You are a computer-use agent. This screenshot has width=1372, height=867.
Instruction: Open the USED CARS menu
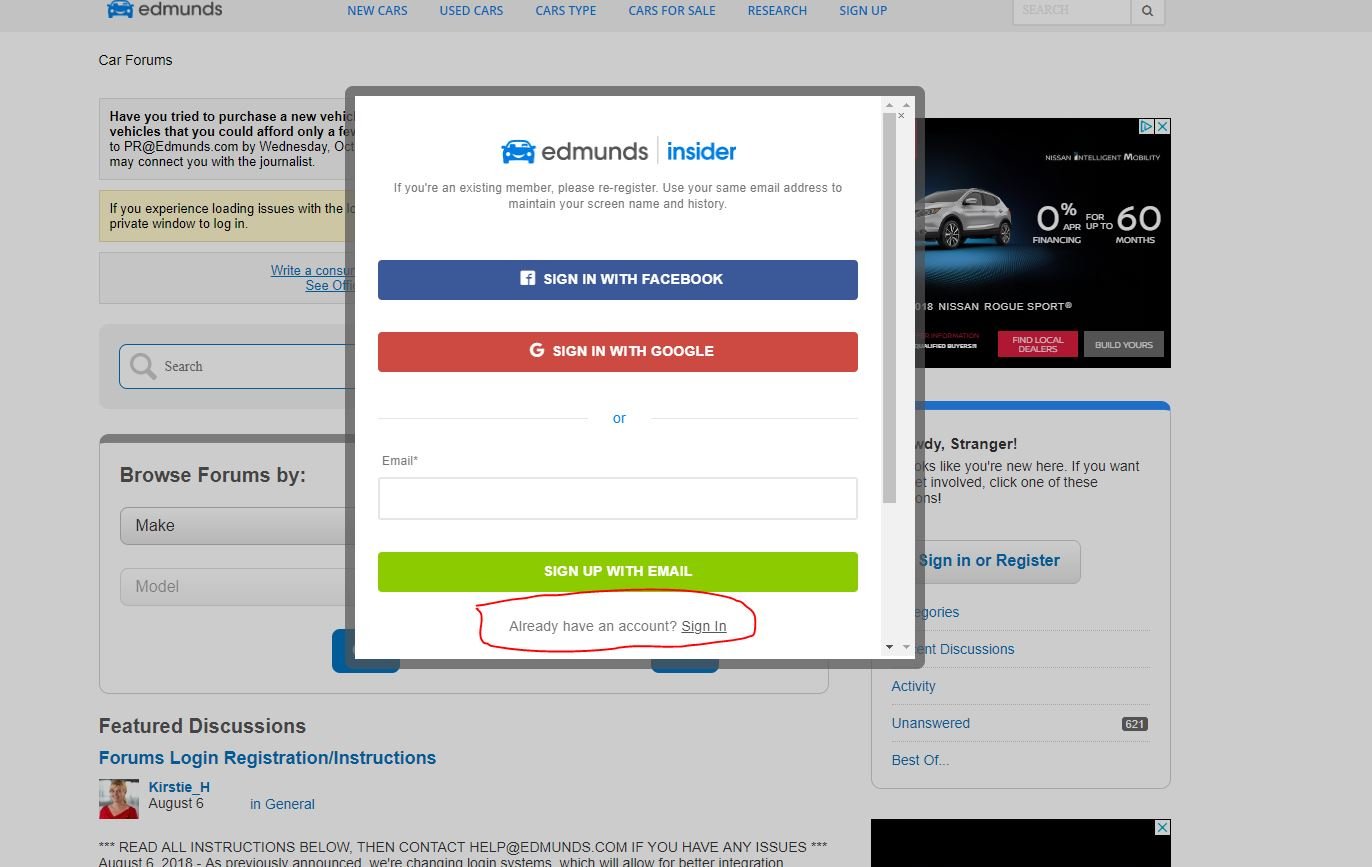[x=471, y=11]
